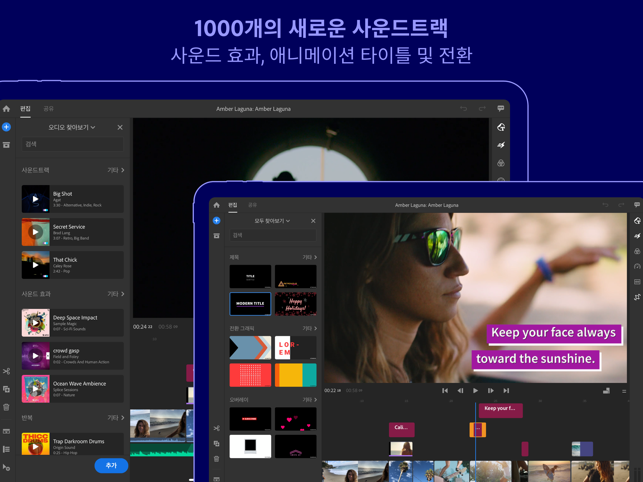
Task: Open the Color panel icon in the back window
Action: [501, 163]
